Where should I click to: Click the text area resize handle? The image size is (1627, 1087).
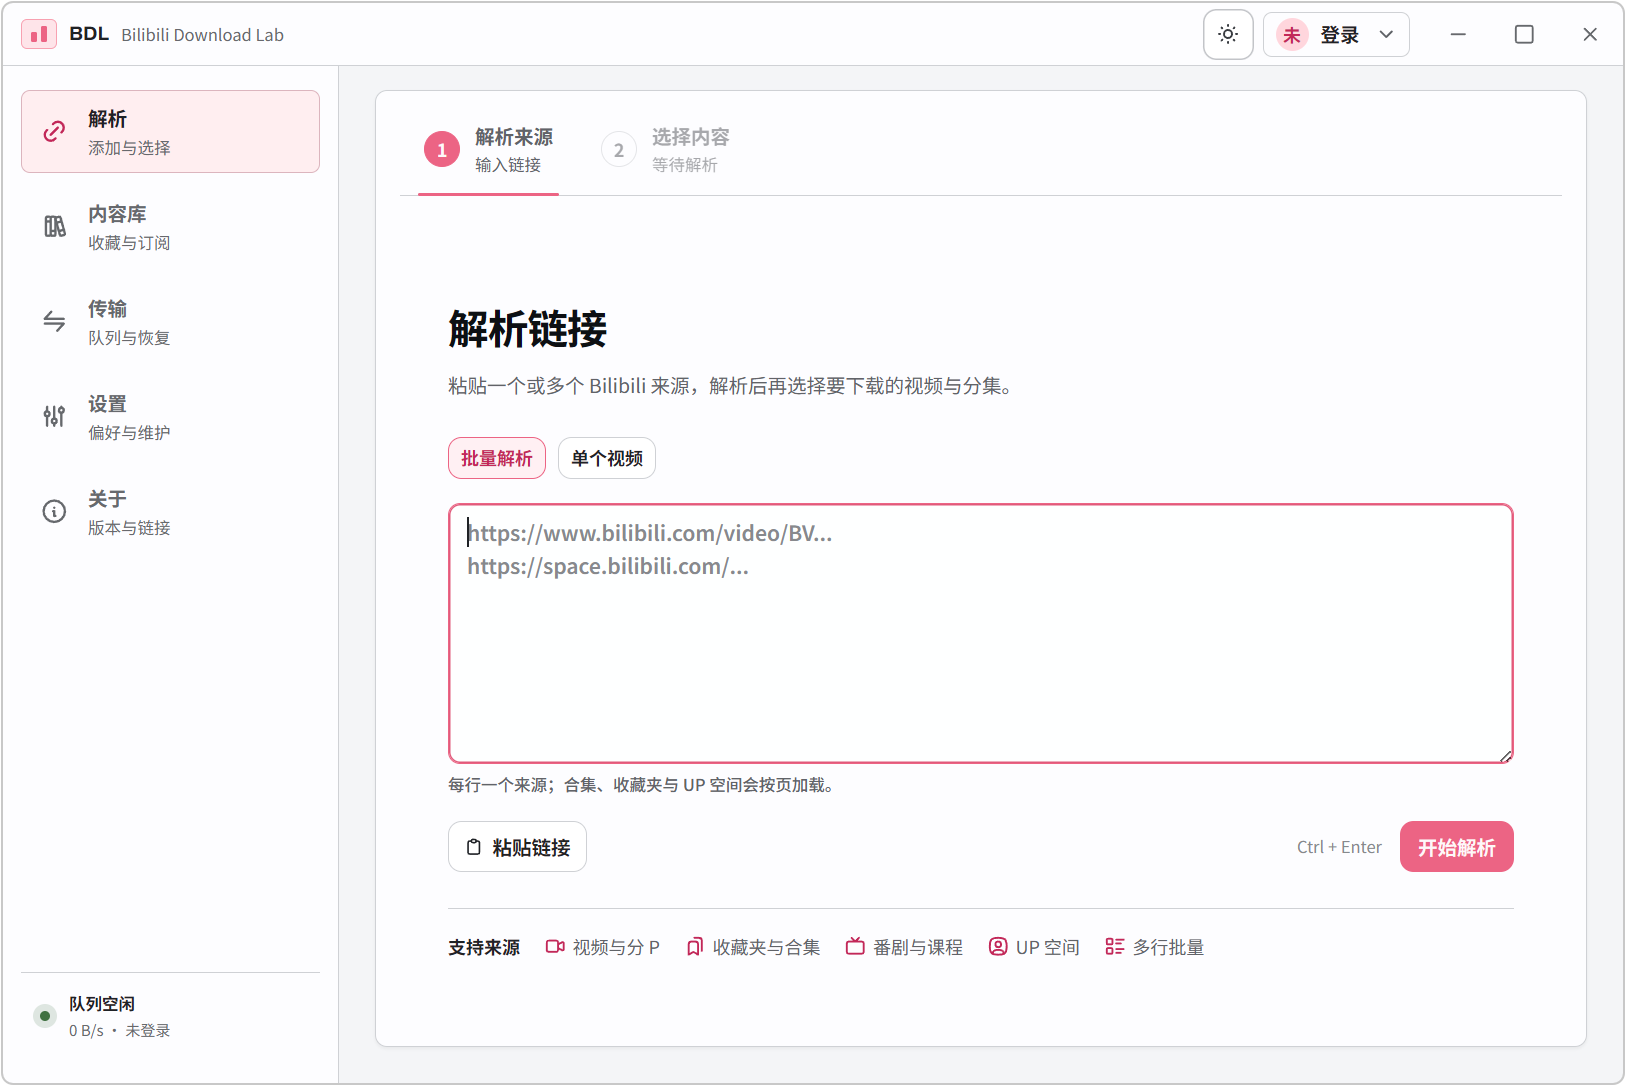pos(1505,755)
